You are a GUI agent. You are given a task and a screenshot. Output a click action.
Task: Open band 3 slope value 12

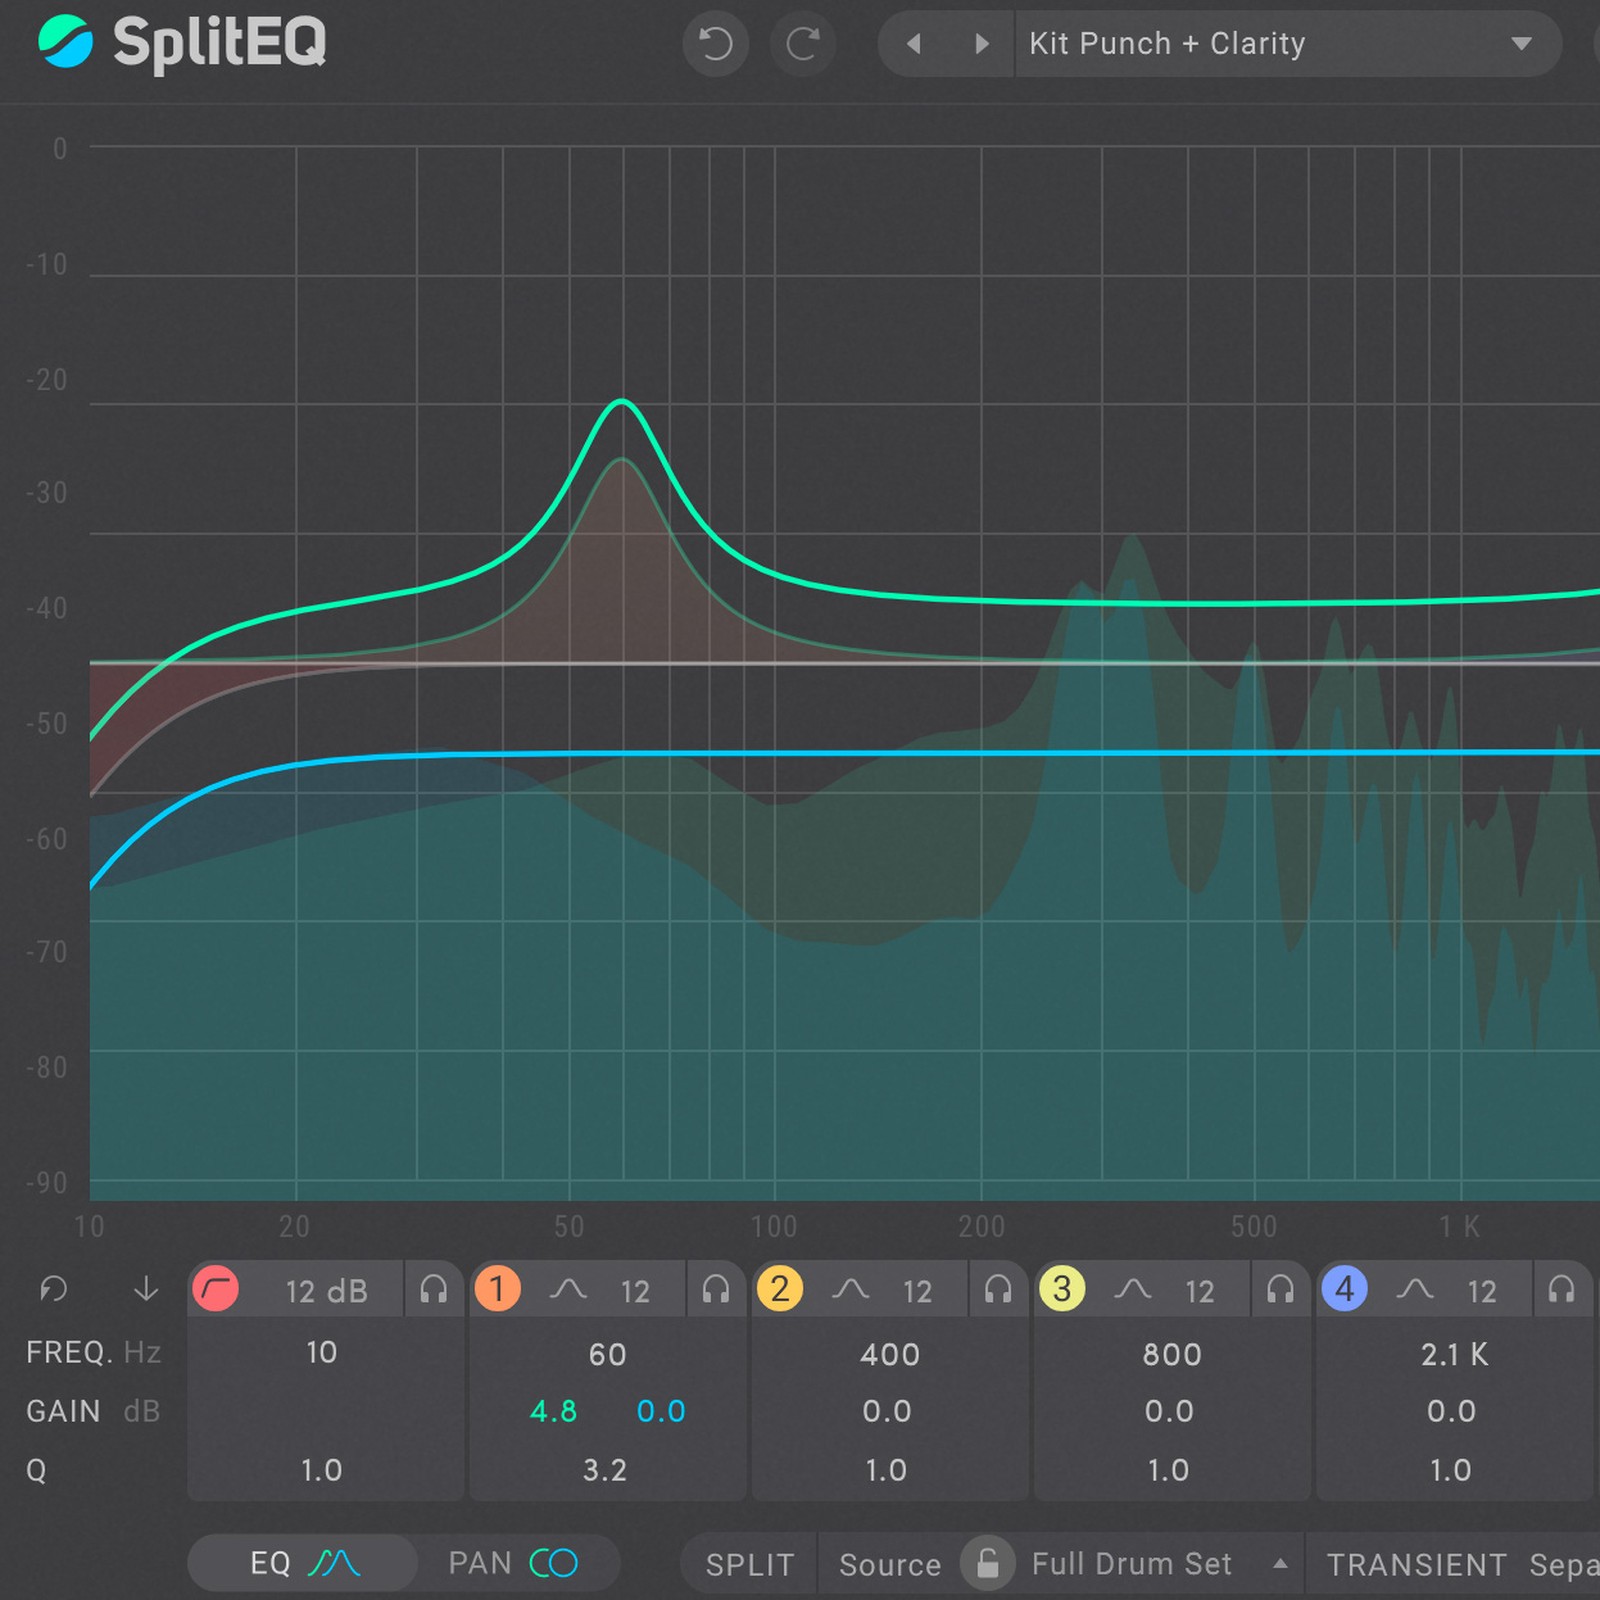tap(1200, 1292)
